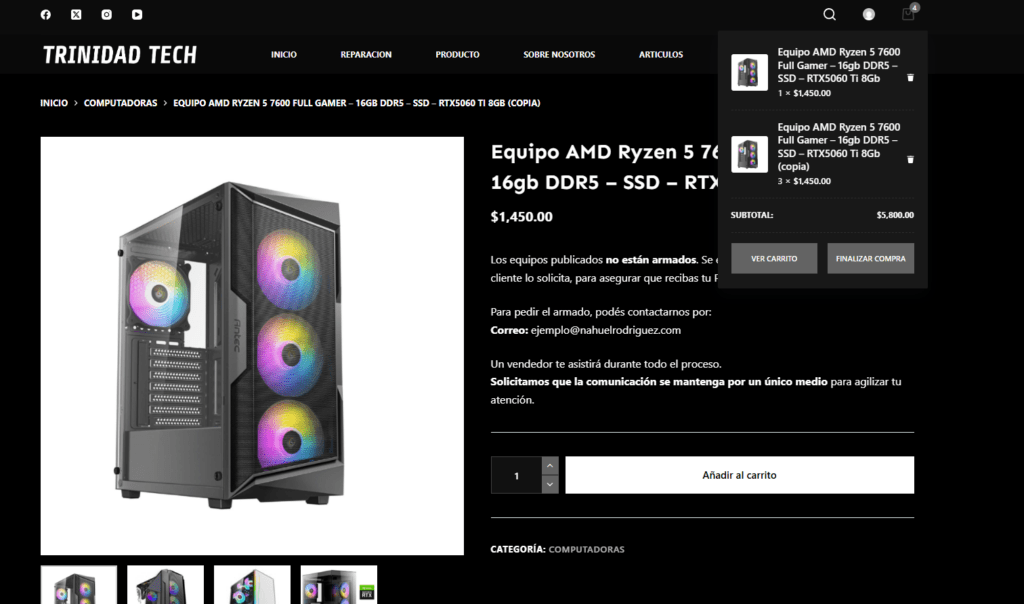Open the REPARACION menu item
1024x604 pixels.
click(366, 55)
